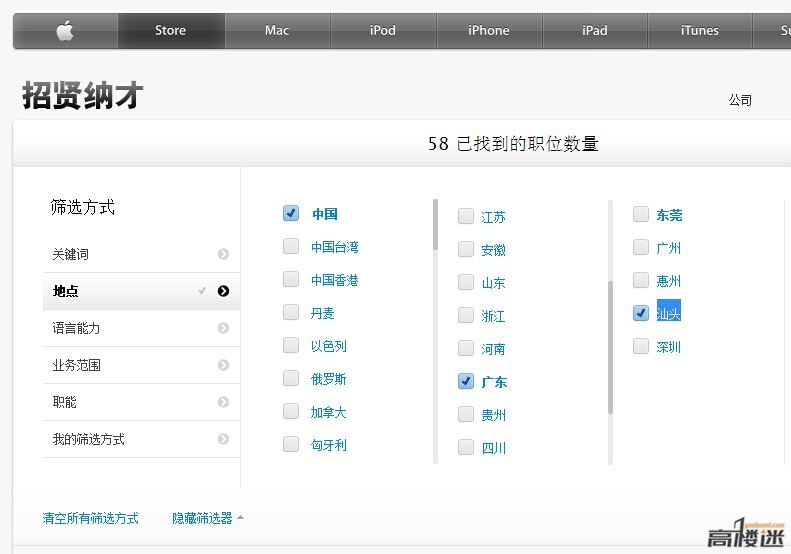The image size is (791, 554).
Task: Check the 河南 province checkbox
Action: coord(466,348)
